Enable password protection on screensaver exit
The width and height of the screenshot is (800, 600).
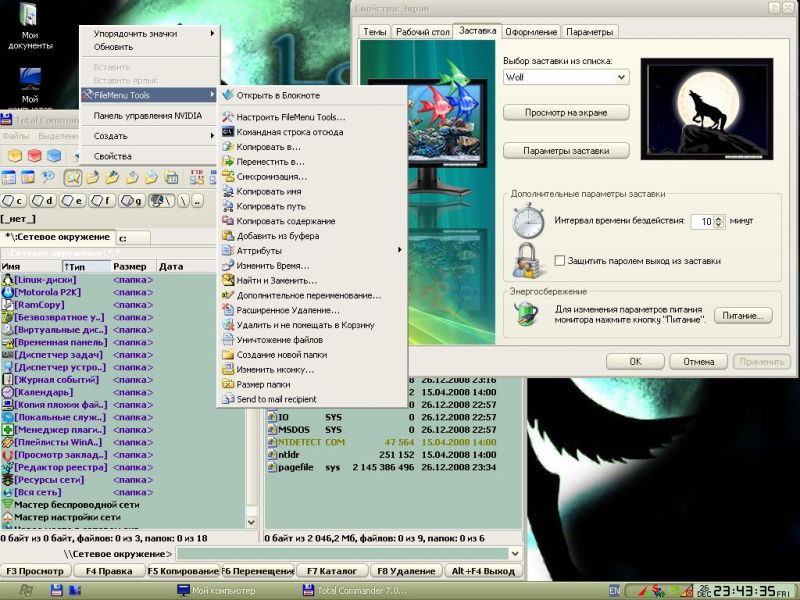[x=560, y=261]
